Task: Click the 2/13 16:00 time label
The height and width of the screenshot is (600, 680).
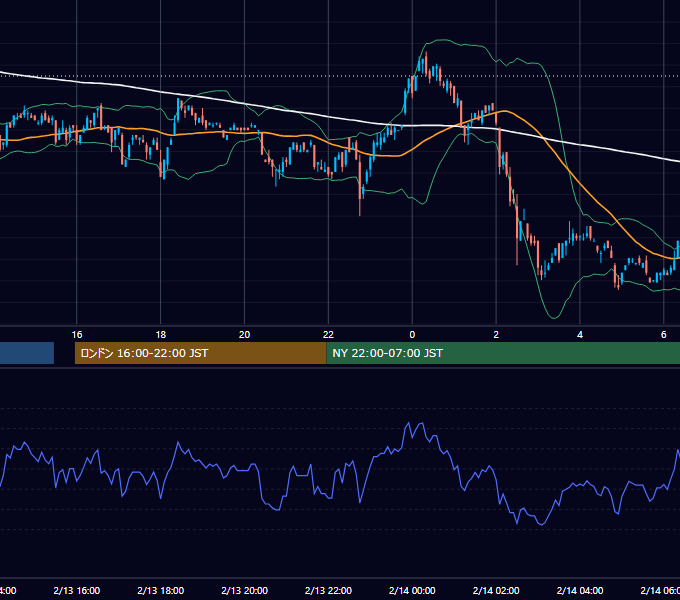Action: click(x=77, y=590)
